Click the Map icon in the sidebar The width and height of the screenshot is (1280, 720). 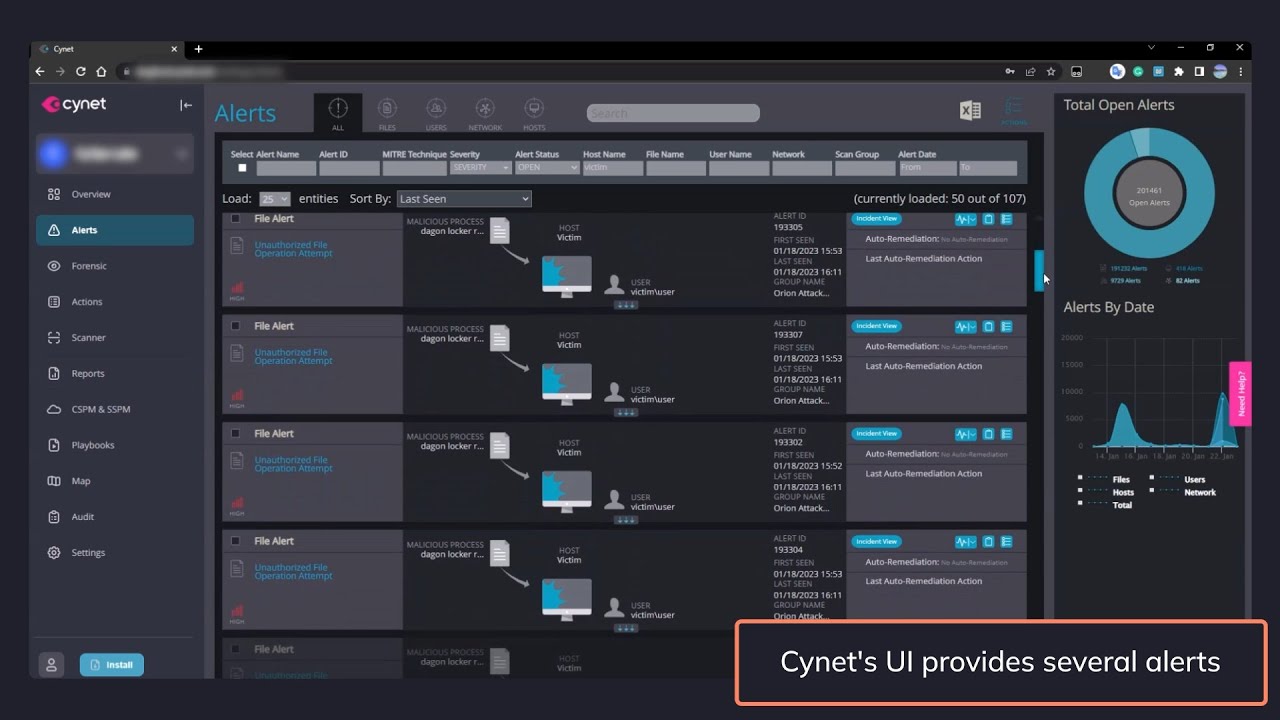pyautogui.click(x=54, y=481)
